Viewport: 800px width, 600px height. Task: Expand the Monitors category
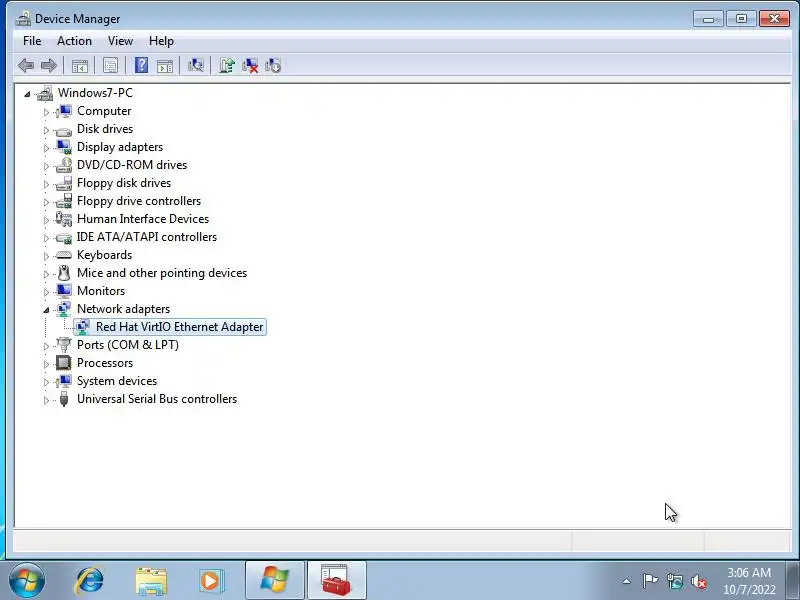tap(46, 292)
